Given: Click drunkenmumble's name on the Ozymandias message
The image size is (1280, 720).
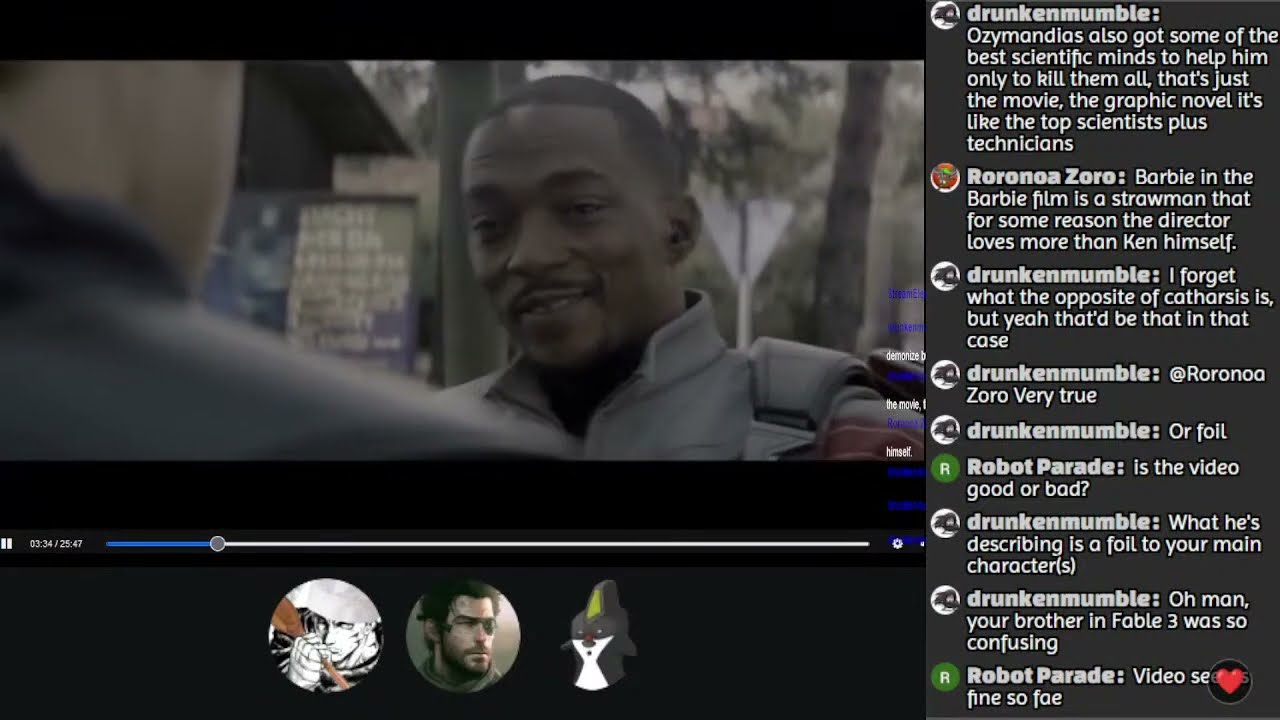Looking at the screenshot, I should 1064,14.
